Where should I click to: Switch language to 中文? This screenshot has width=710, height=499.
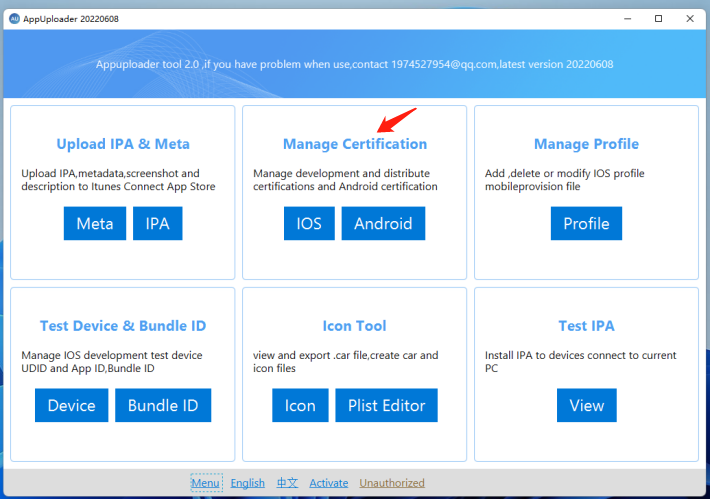click(288, 483)
